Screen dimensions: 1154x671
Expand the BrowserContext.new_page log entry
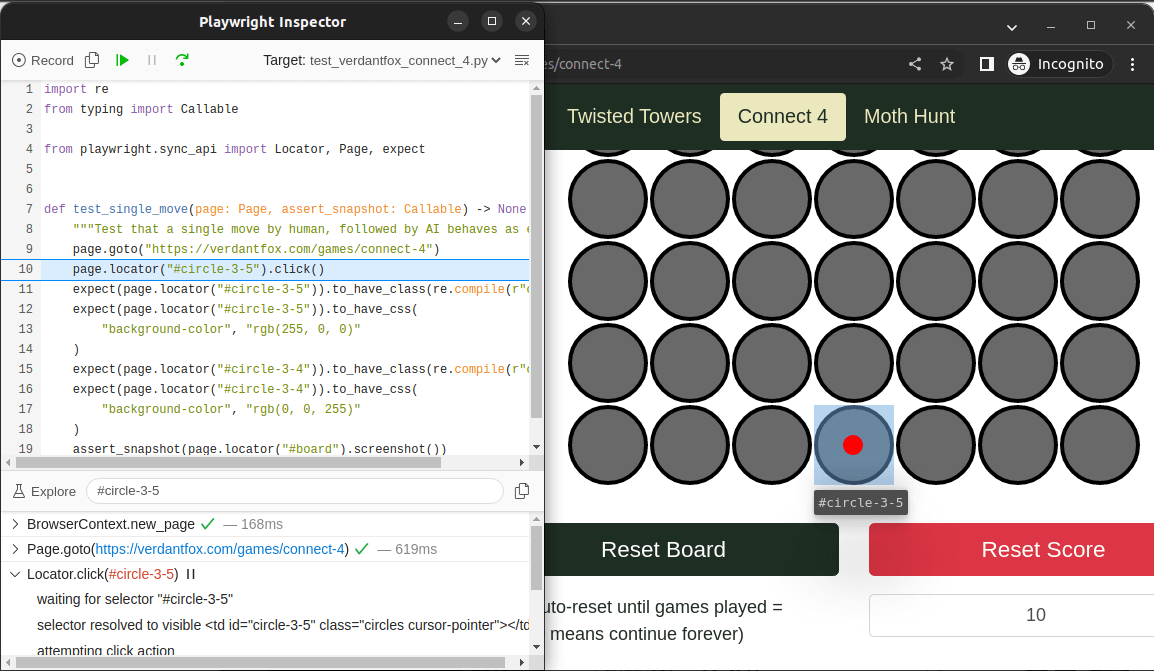(x=15, y=524)
